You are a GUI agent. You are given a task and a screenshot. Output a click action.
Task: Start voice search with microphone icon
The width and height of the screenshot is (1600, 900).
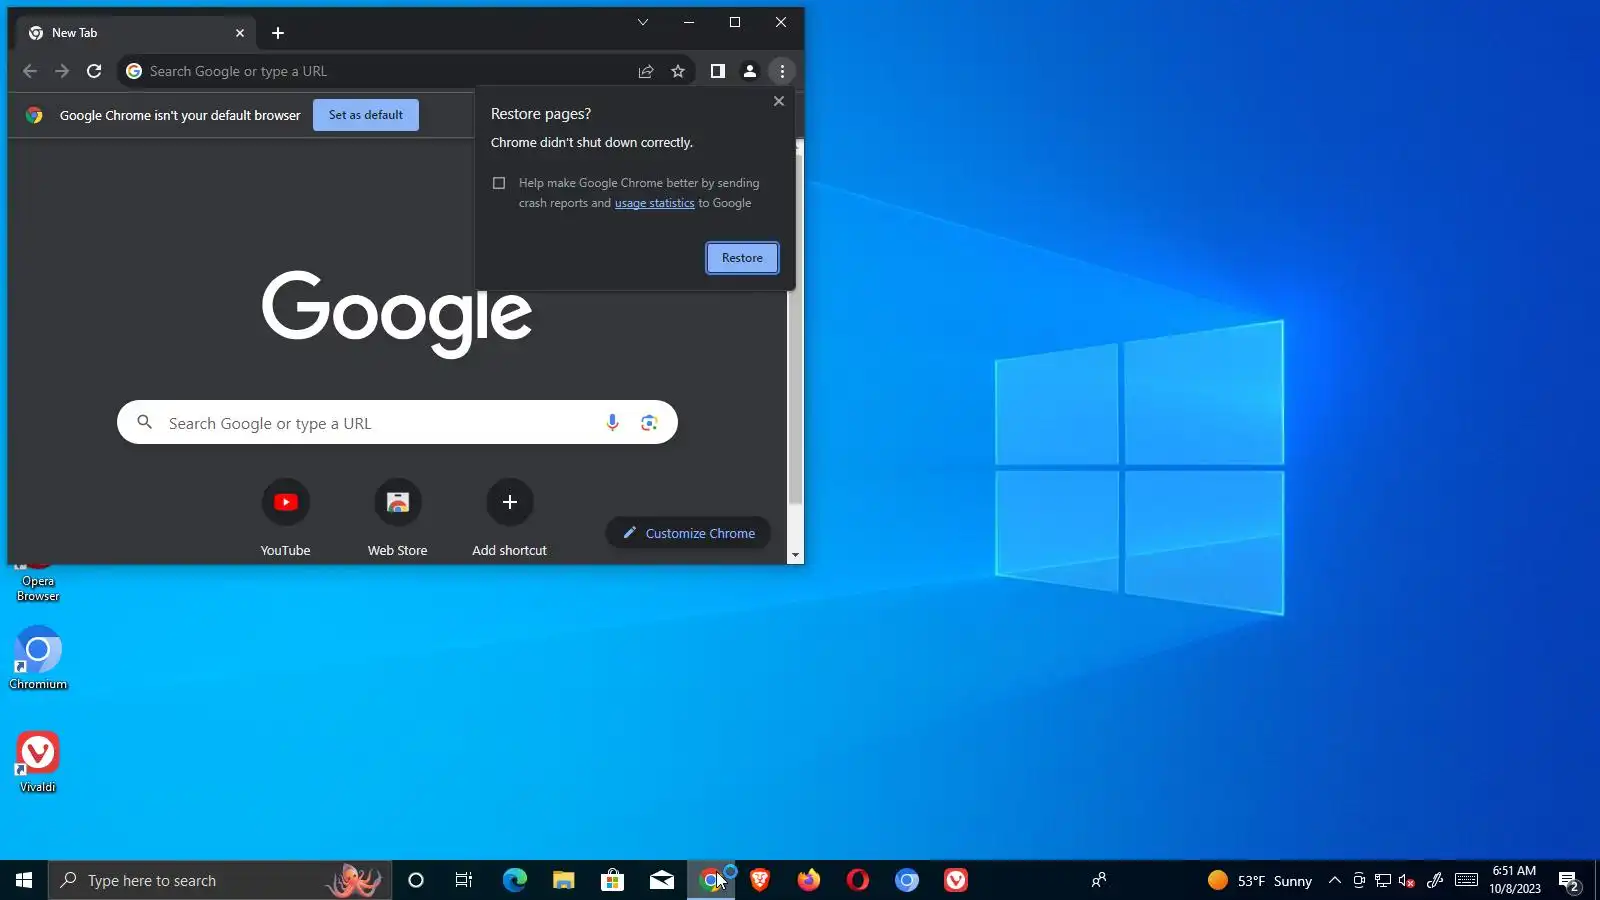[612, 423]
